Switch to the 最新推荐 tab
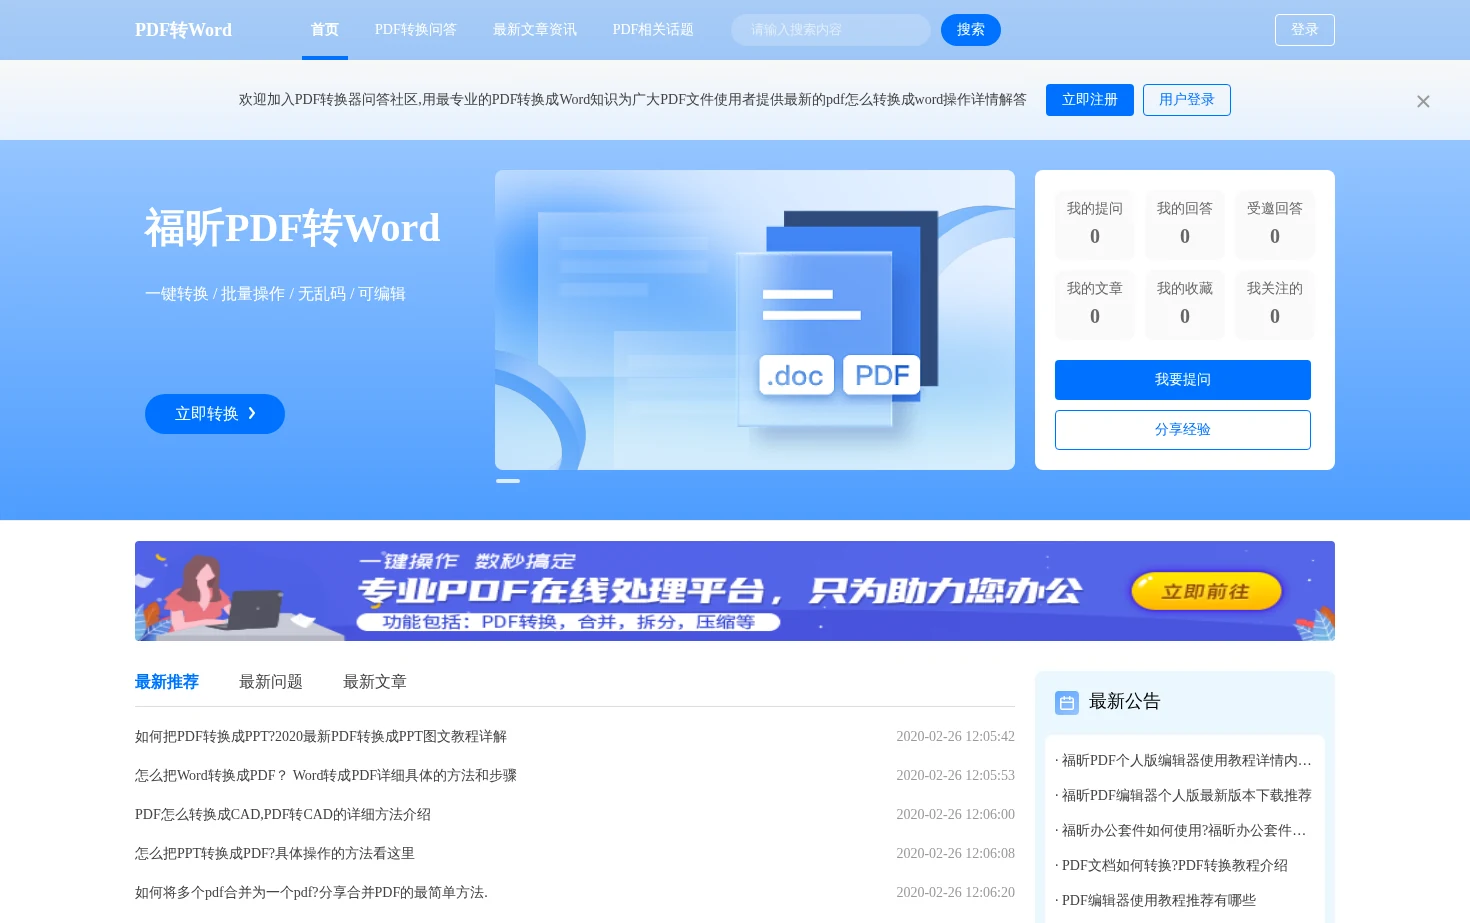This screenshot has width=1470, height=923. pyautogui.click(x=167, y=682)
